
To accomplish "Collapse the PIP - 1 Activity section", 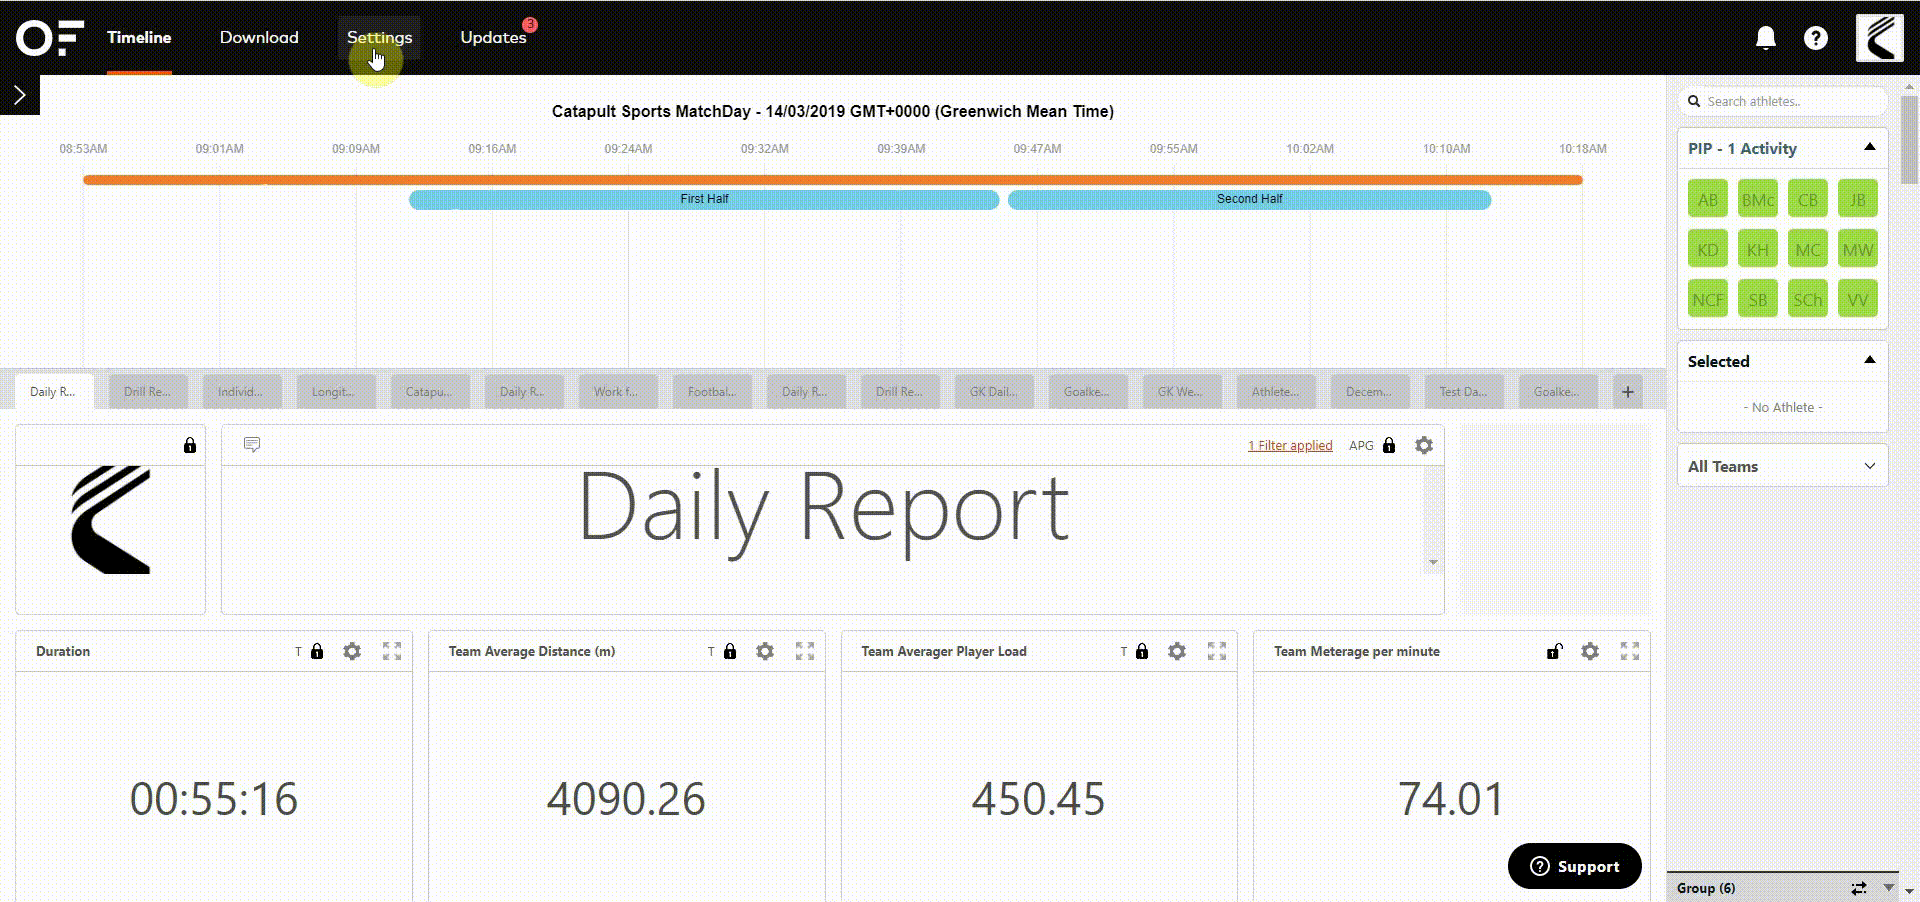I will [1869, 147].
